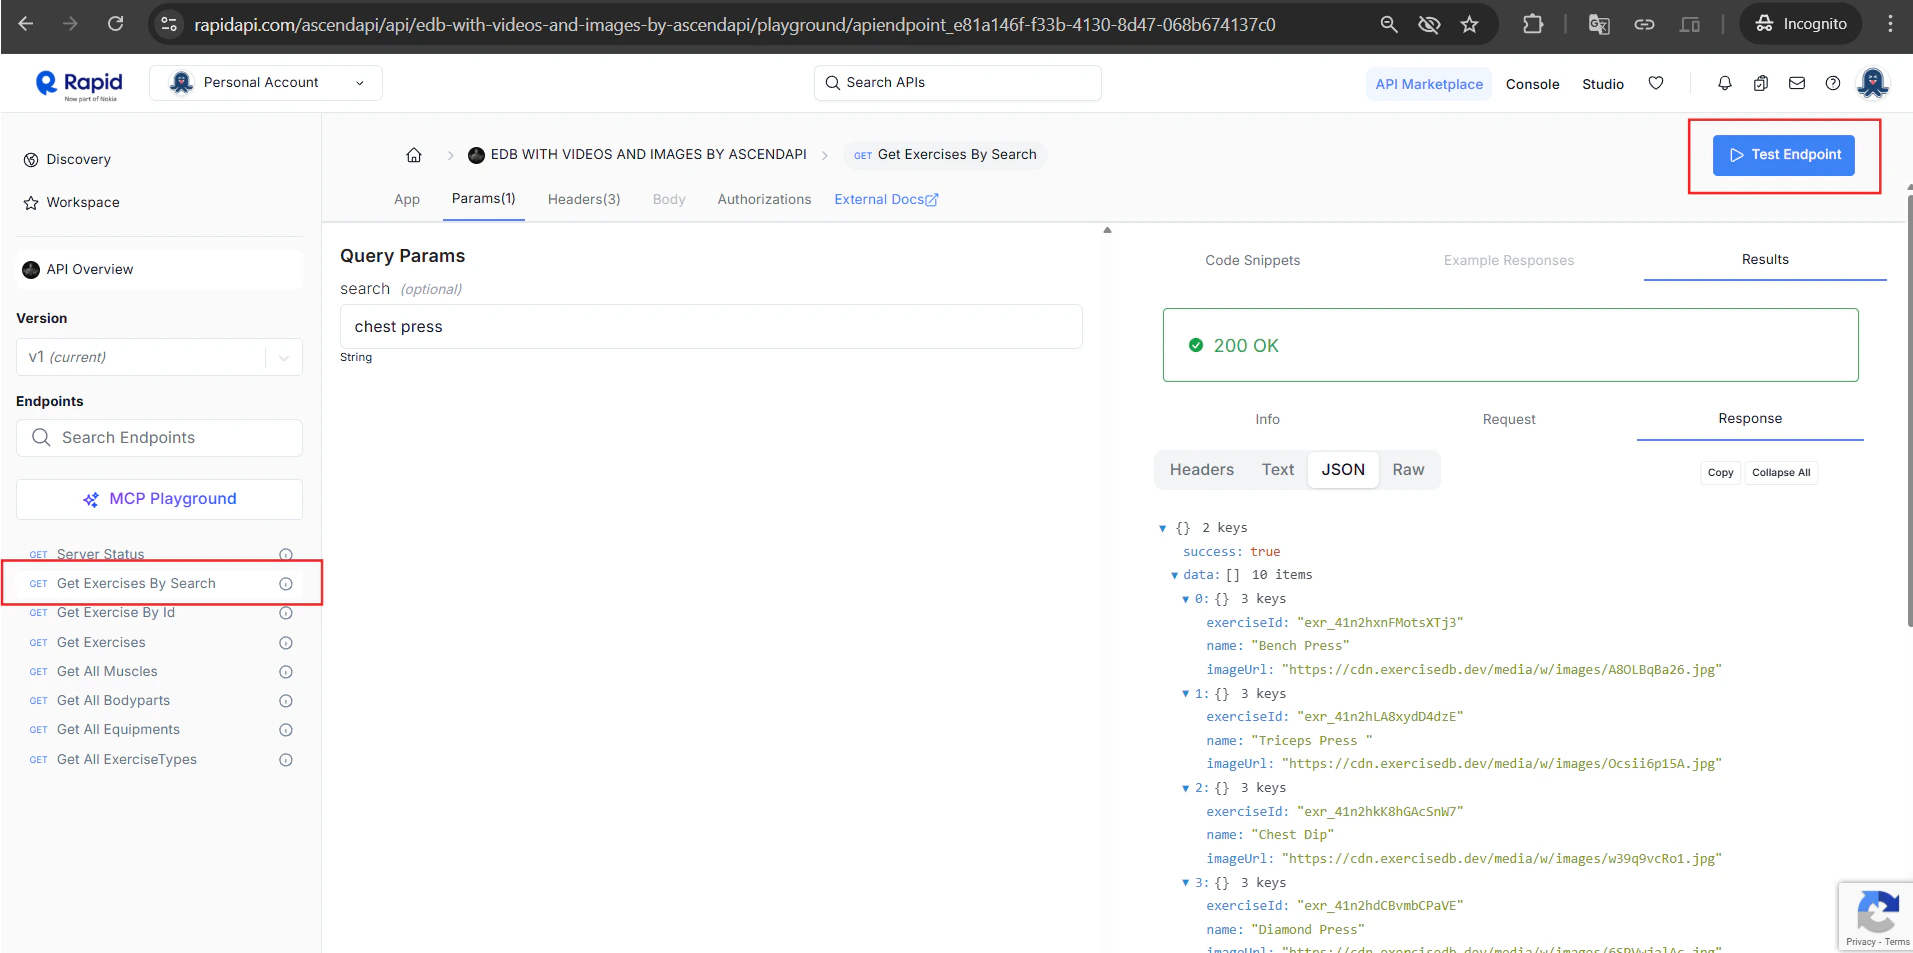
Task: Click the Rapid logo in the top left
Action: (x=78, y=83)
